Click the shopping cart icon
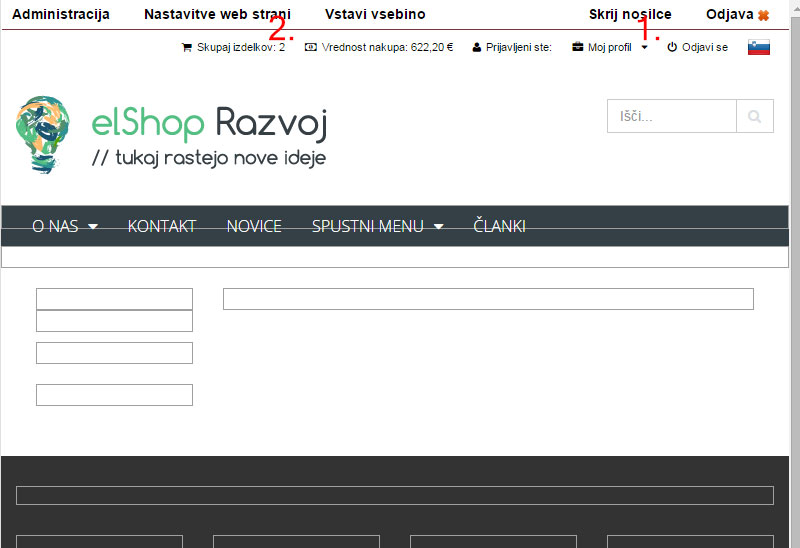Screen dimensions: 800x548 click(x=187, y=47)
